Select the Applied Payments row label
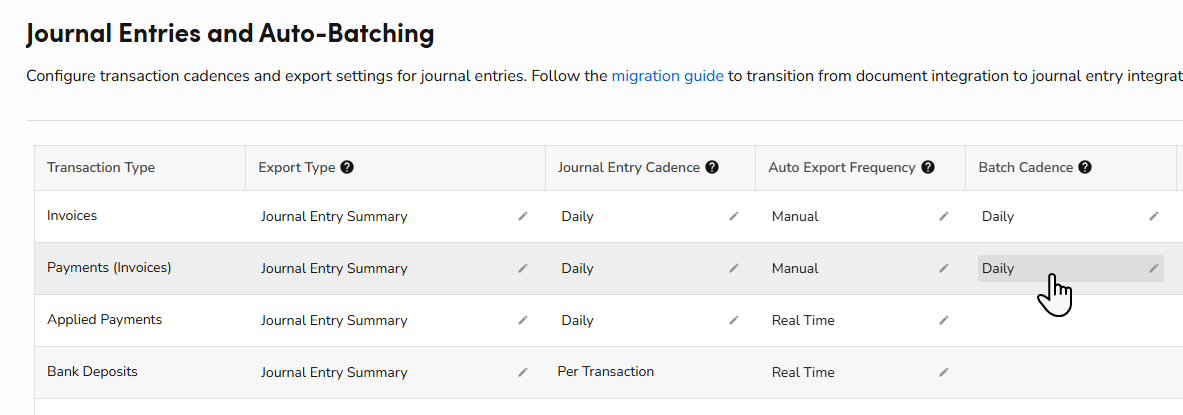 [x=104, y=320]
